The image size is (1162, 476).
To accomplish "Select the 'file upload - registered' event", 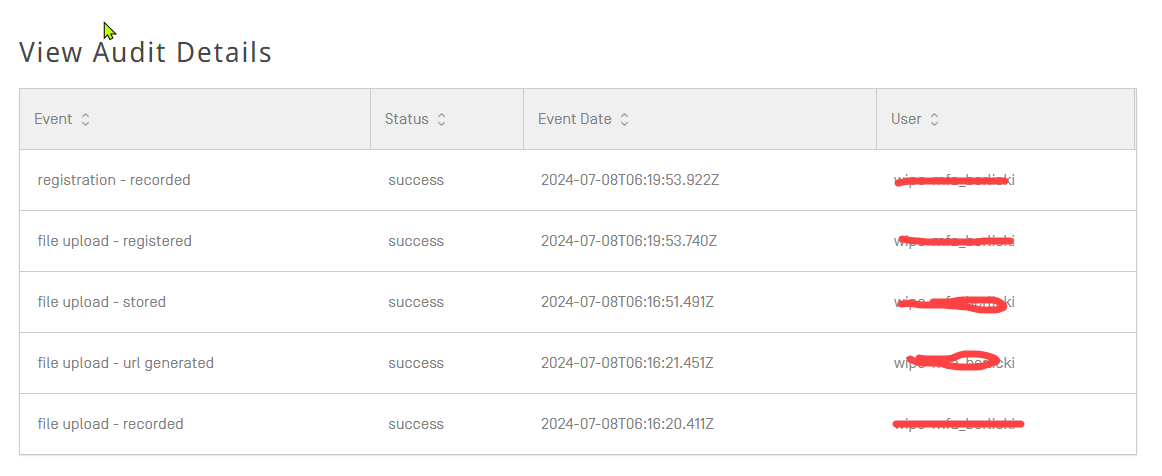I will [x=115, y=241].
